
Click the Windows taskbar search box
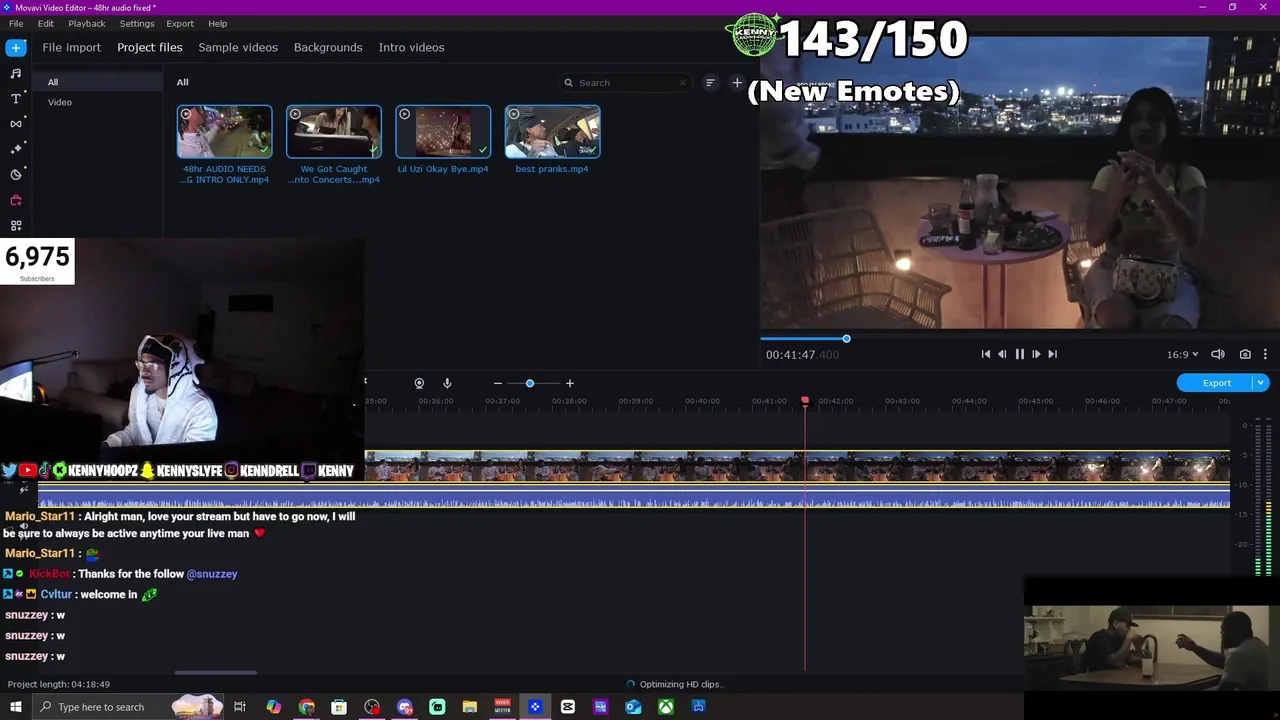pos(127,707)
